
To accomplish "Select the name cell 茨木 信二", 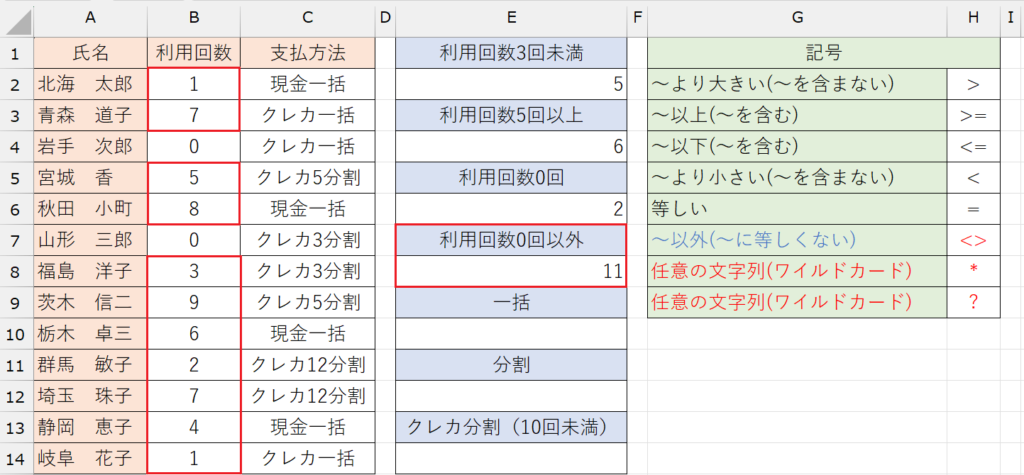I will (91, 303).
